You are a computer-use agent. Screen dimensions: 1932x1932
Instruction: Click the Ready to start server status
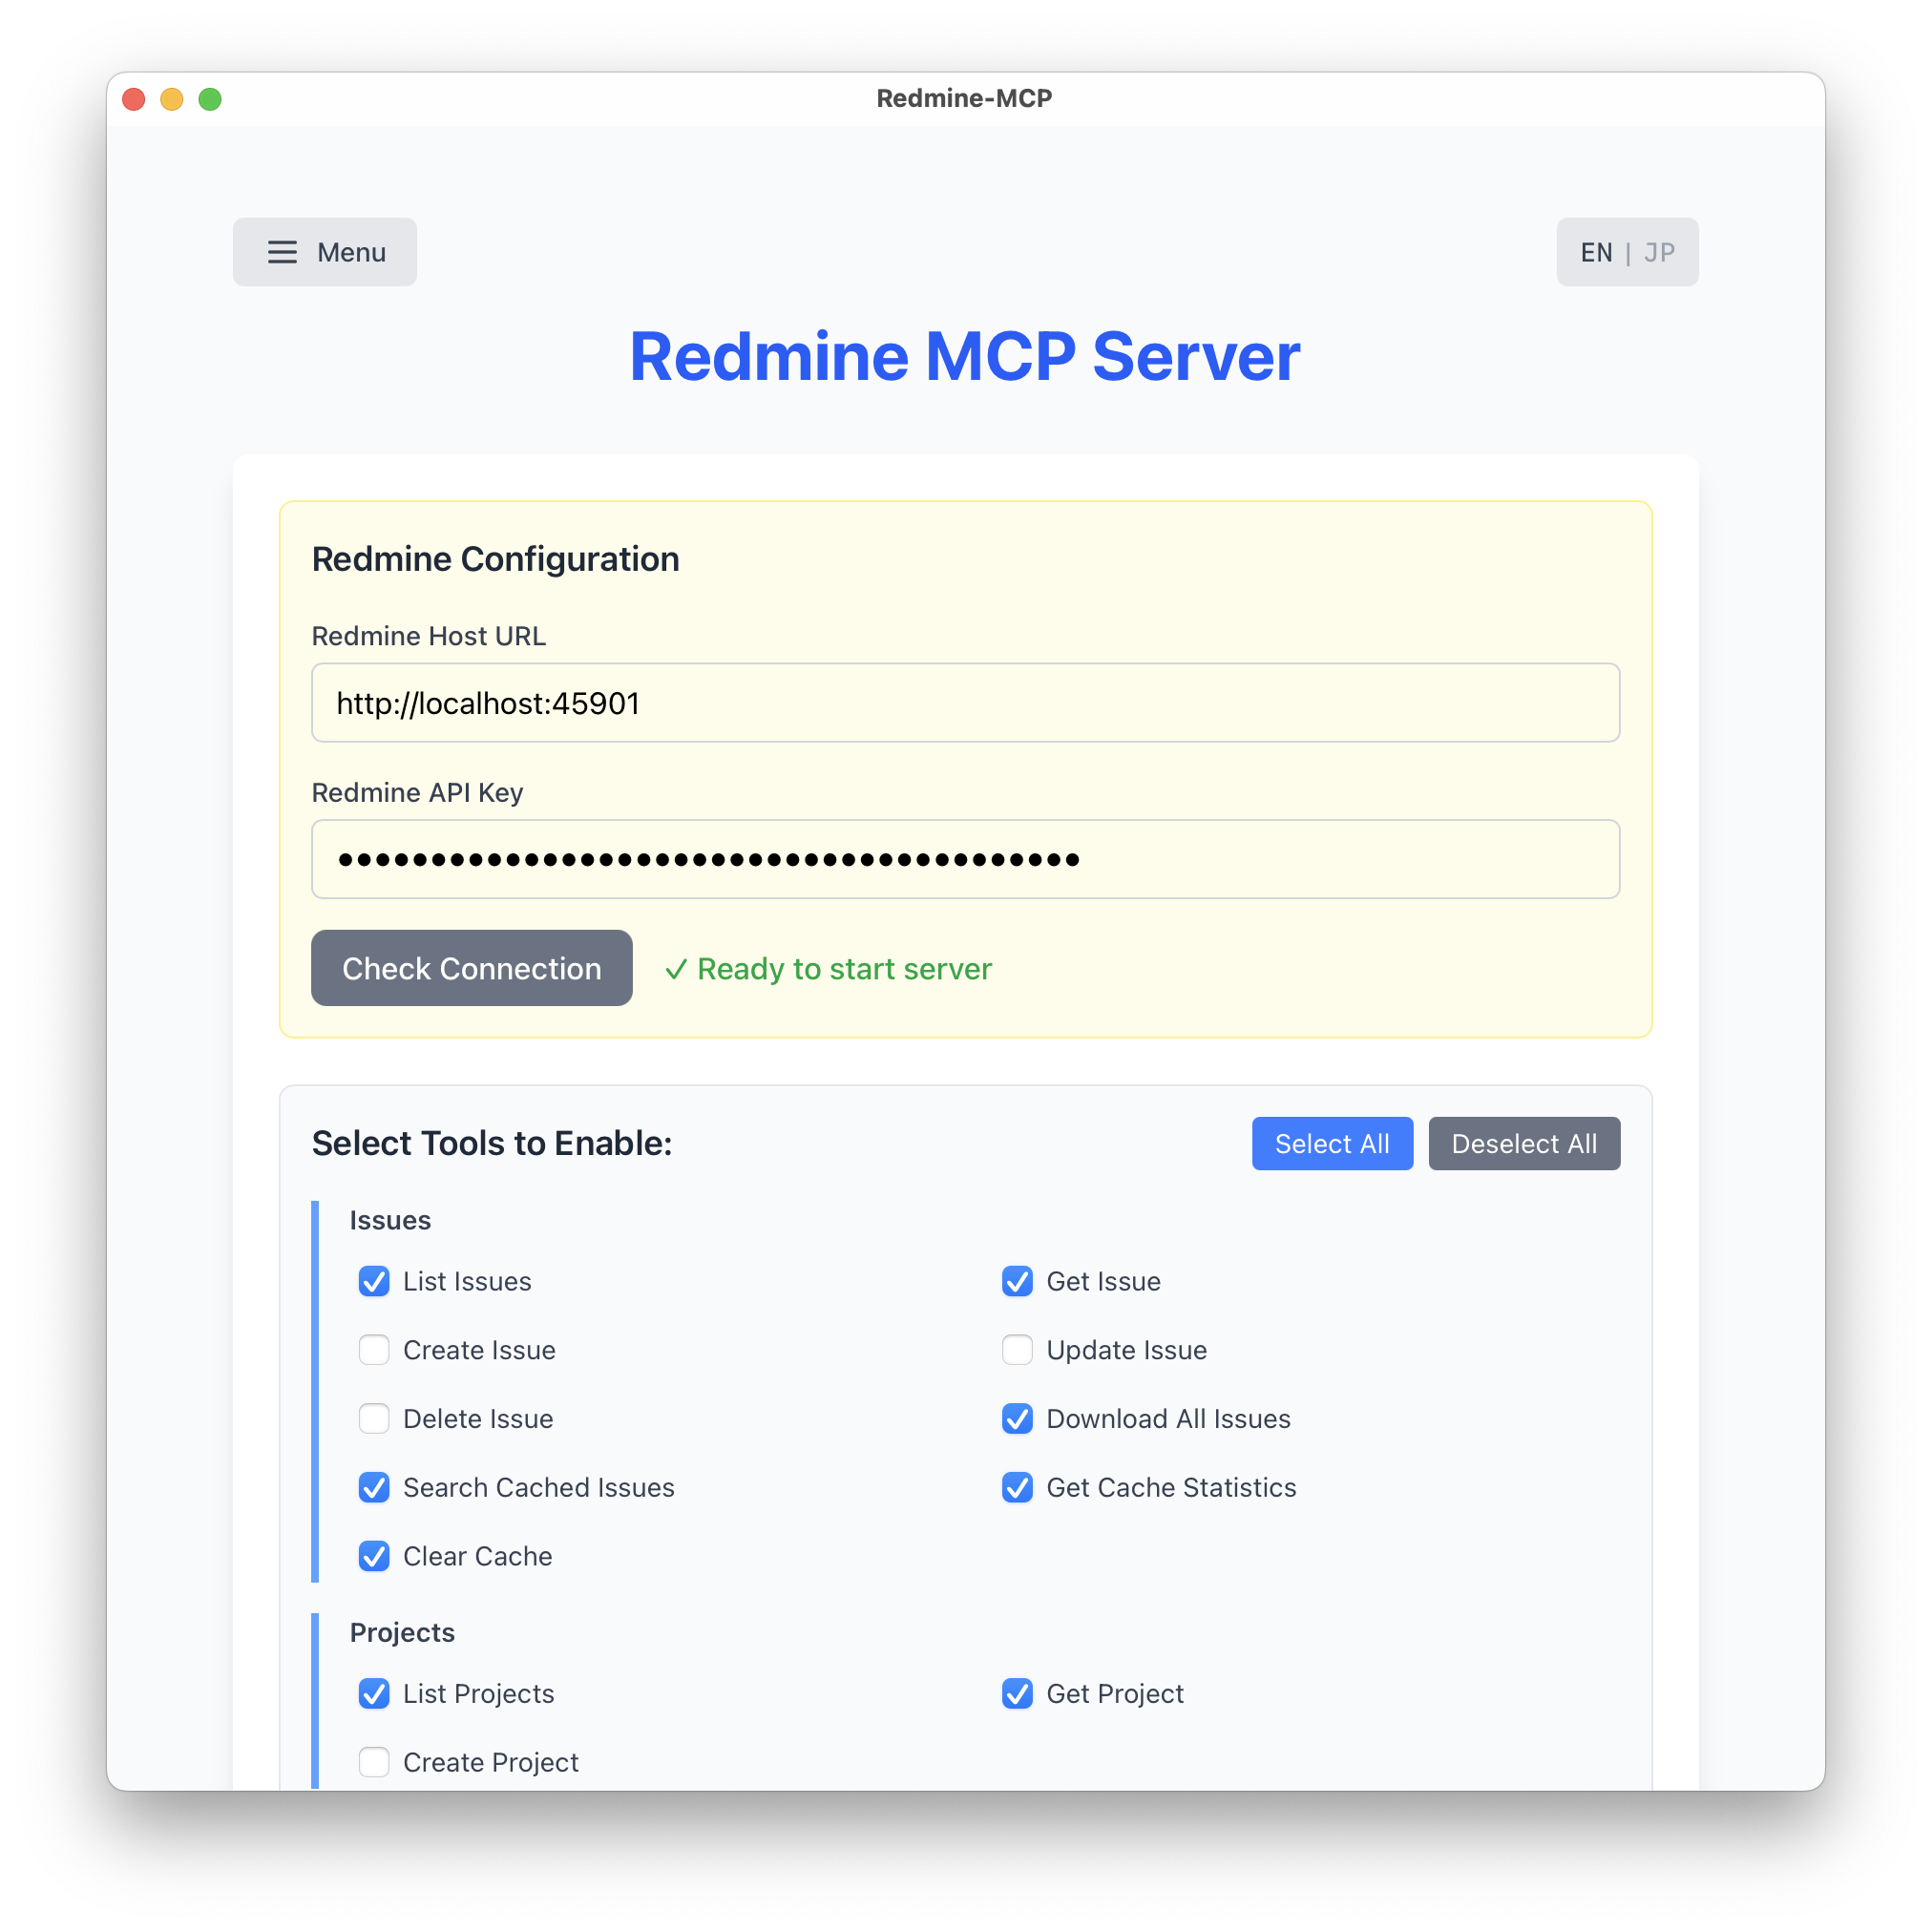click(x=829, y=969)
